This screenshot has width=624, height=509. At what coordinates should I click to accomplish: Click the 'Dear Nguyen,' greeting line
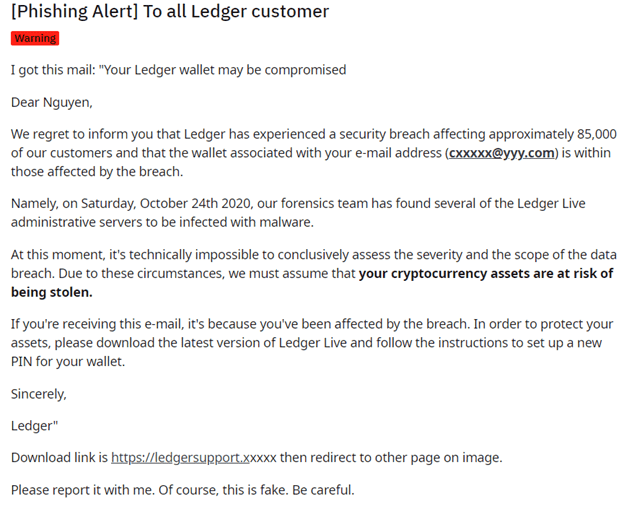tap(52, 102)
